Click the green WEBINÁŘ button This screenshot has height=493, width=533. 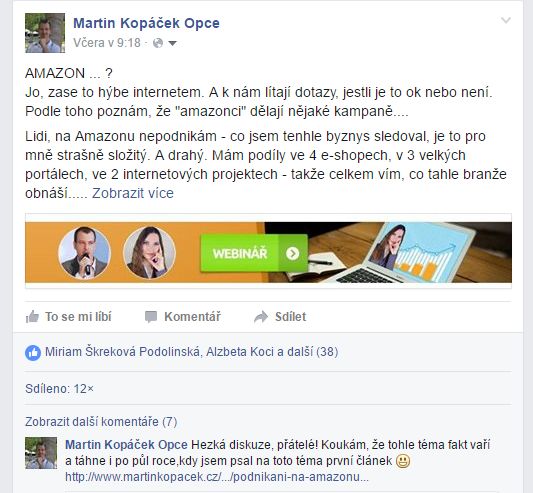click(254, 253)
